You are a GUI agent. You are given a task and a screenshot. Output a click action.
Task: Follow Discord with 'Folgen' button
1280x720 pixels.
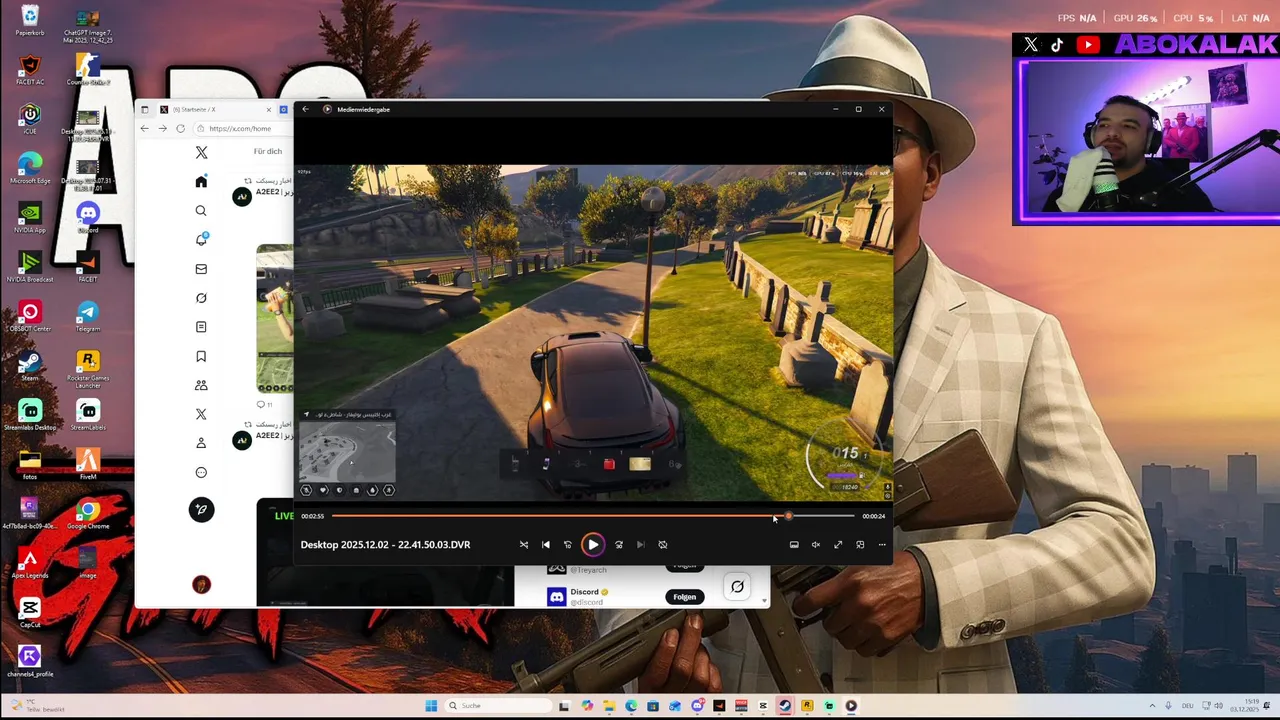[684, 597]
